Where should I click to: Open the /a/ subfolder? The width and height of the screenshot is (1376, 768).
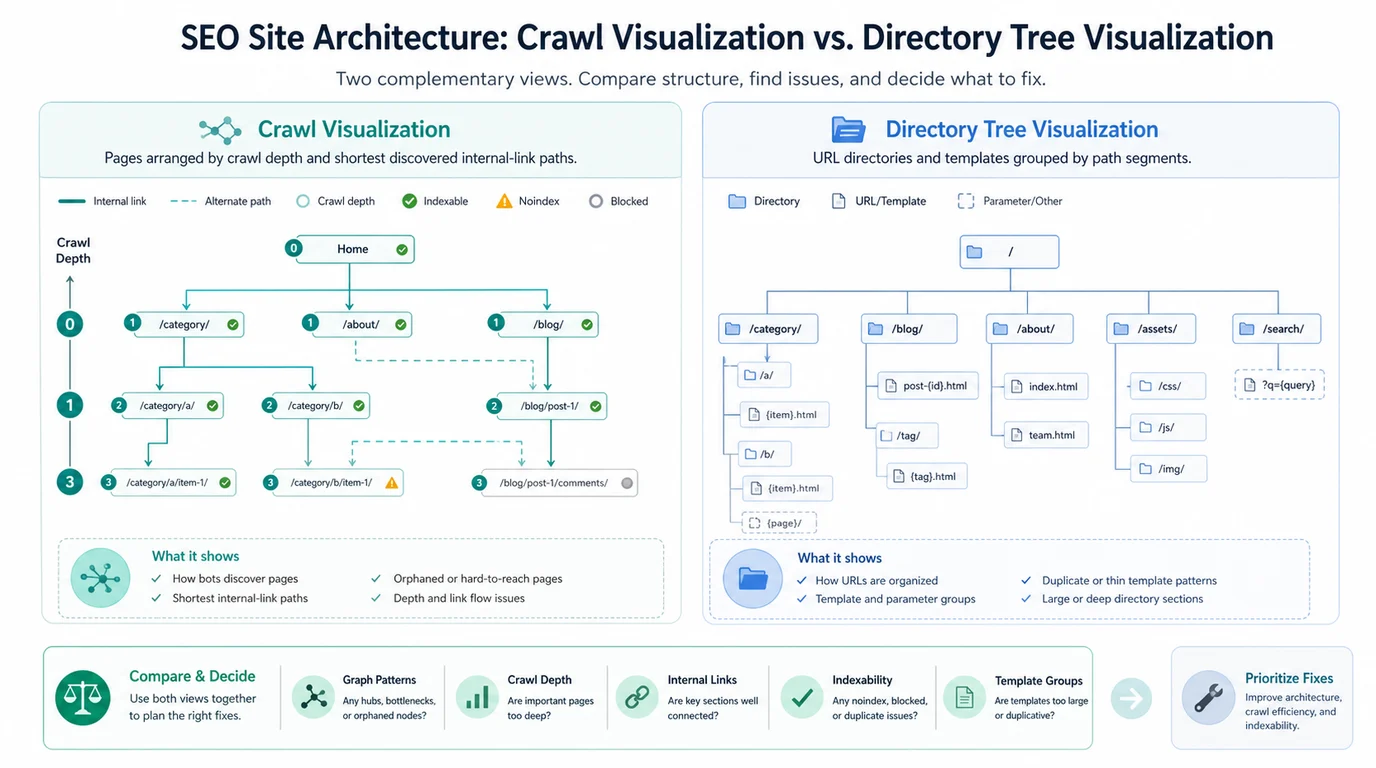point(762,375)
